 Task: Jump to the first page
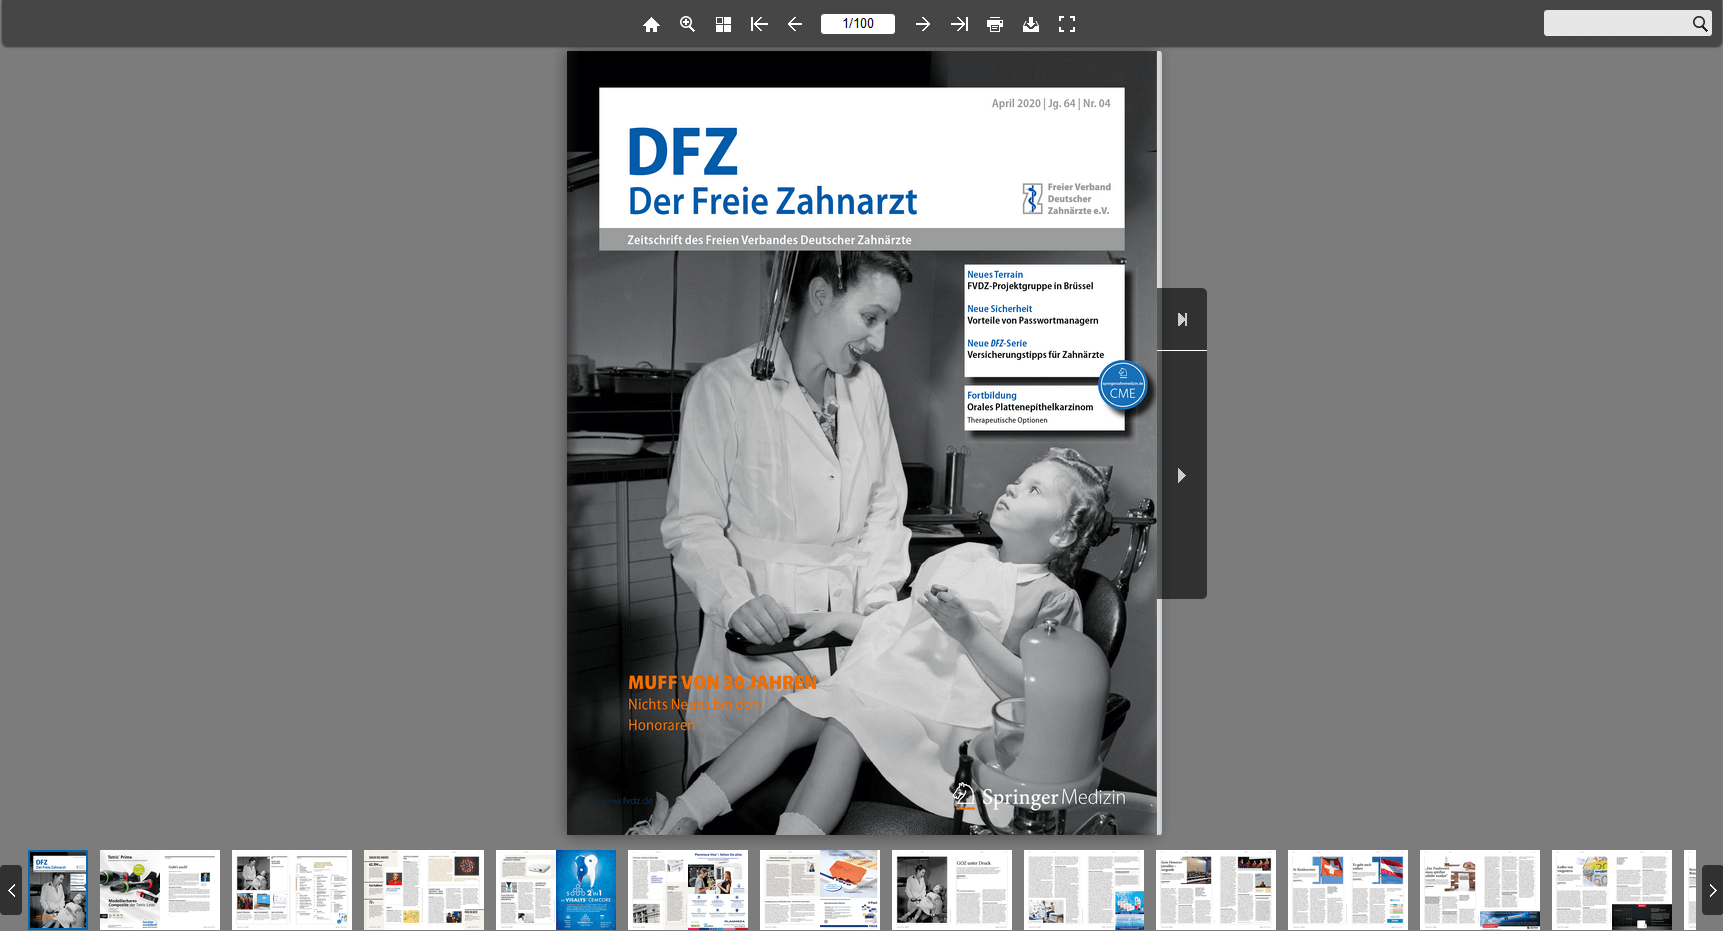pos(759,24)
